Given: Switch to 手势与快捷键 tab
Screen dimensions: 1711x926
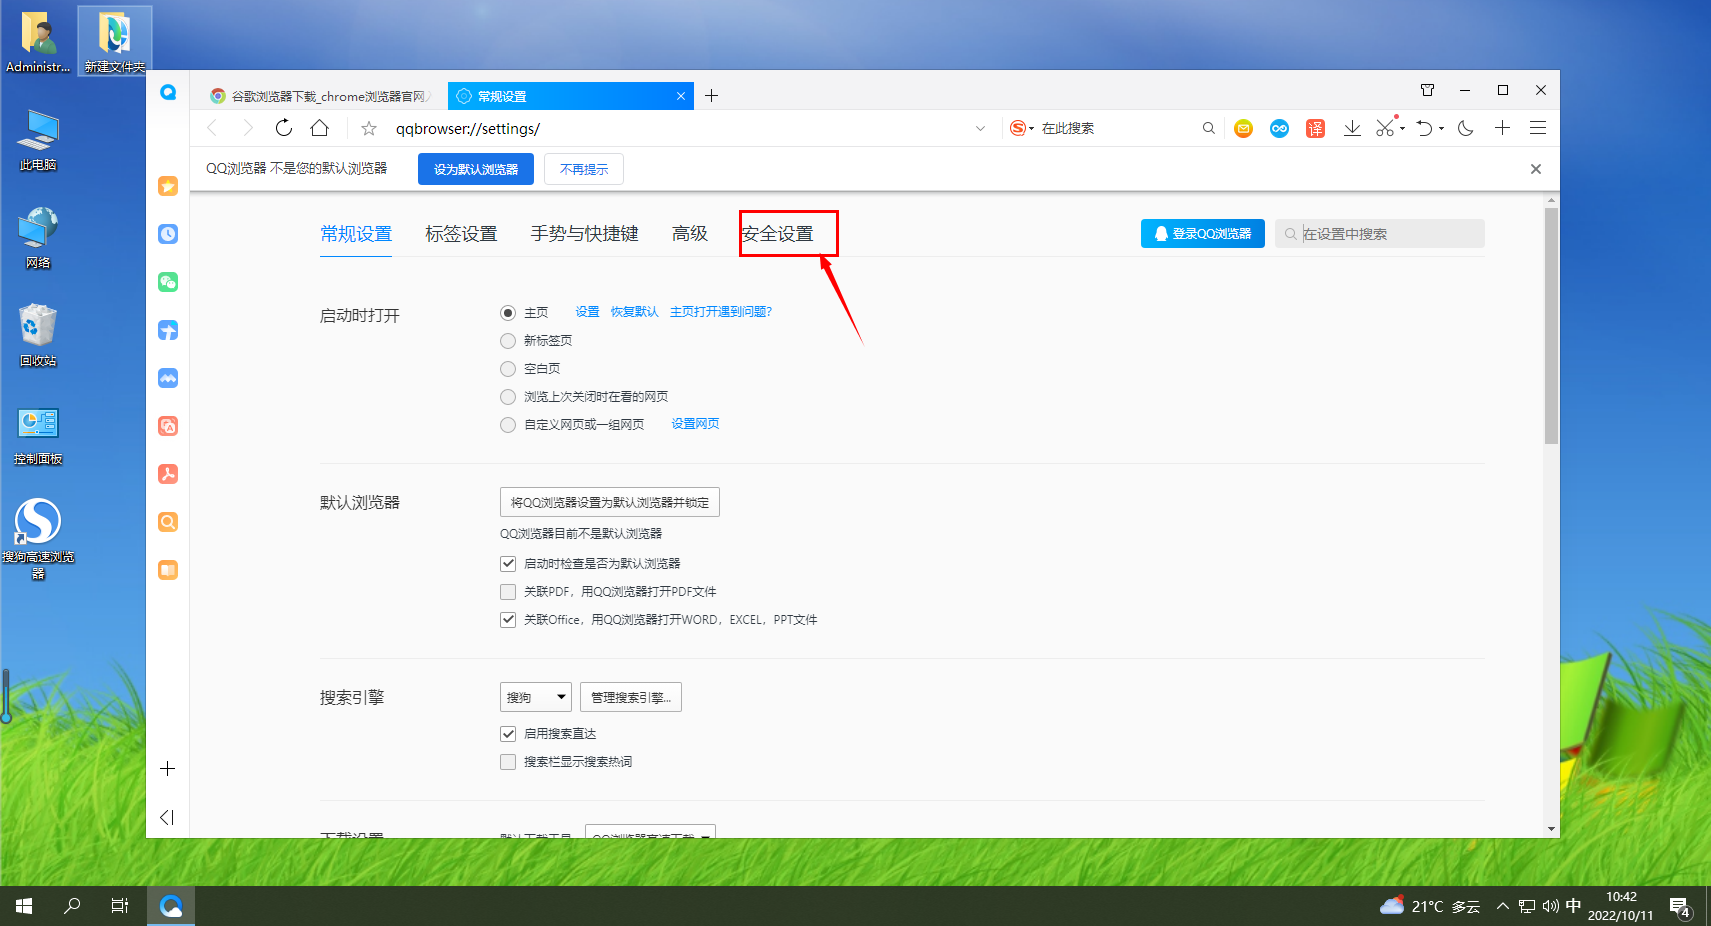Looking at the screenshot, I should point(584,234).
